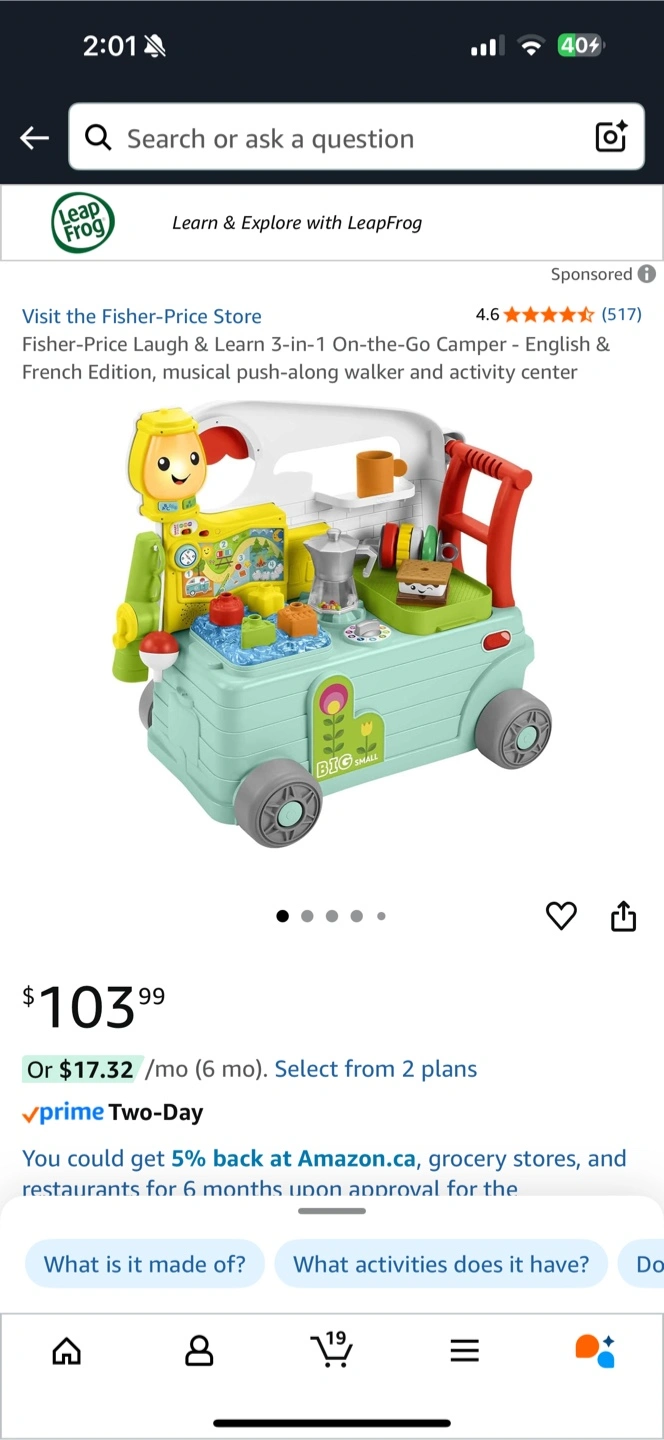The image size is (664, 1440).
Task: Open Select from 2 plans link
Action: pyautogui.click(x=376, y=1069)
